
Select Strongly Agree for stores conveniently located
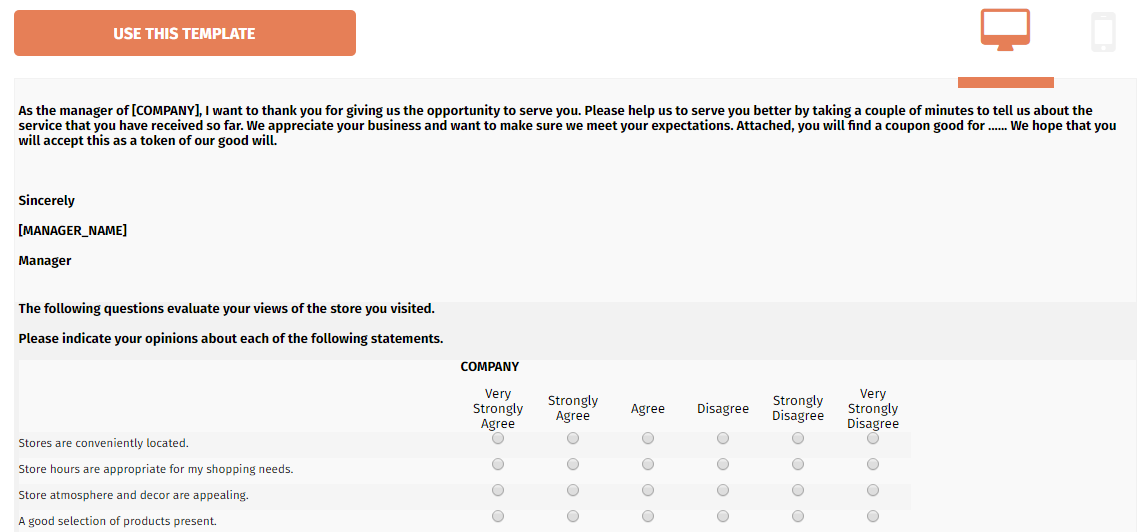tap(573, 439)
